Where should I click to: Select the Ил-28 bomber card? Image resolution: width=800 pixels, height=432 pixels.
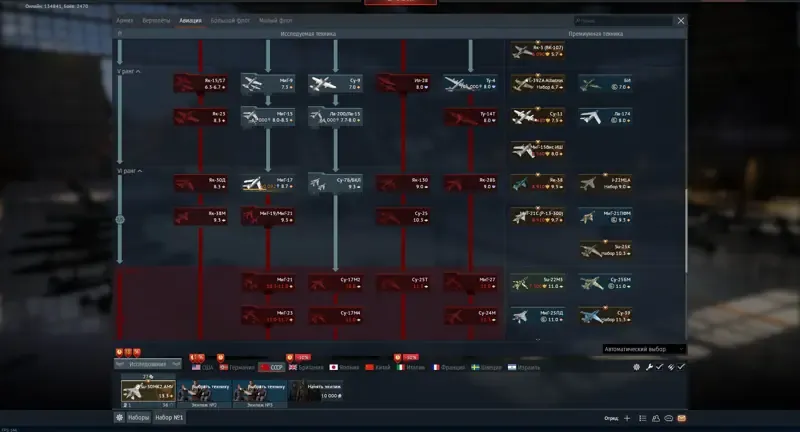click(403, 84)
